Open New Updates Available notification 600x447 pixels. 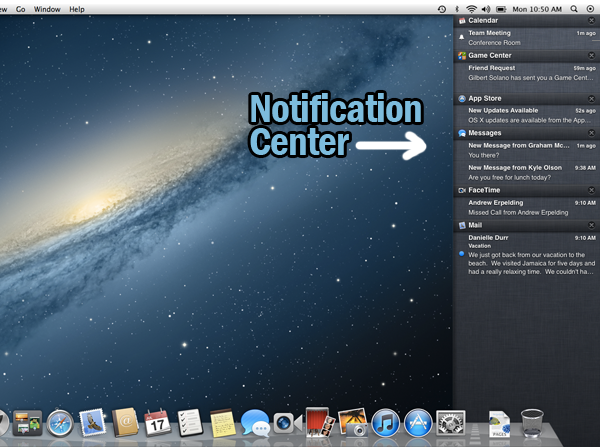[527, 115]
